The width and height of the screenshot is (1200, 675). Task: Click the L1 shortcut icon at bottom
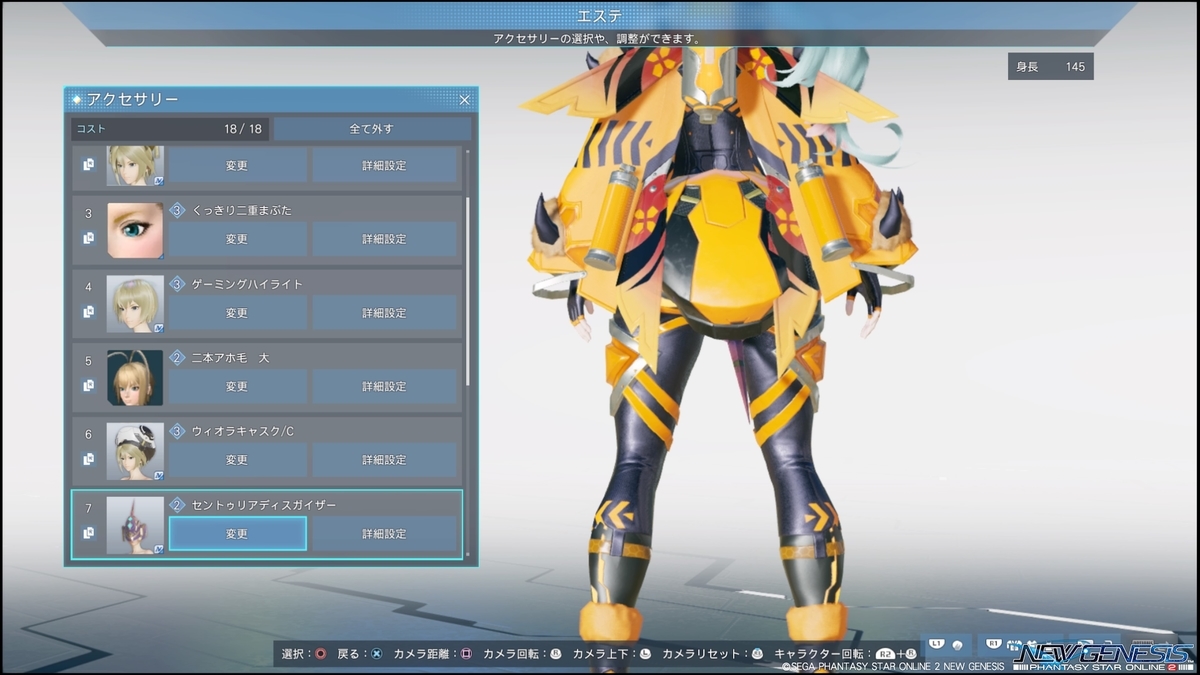point(936,644)
